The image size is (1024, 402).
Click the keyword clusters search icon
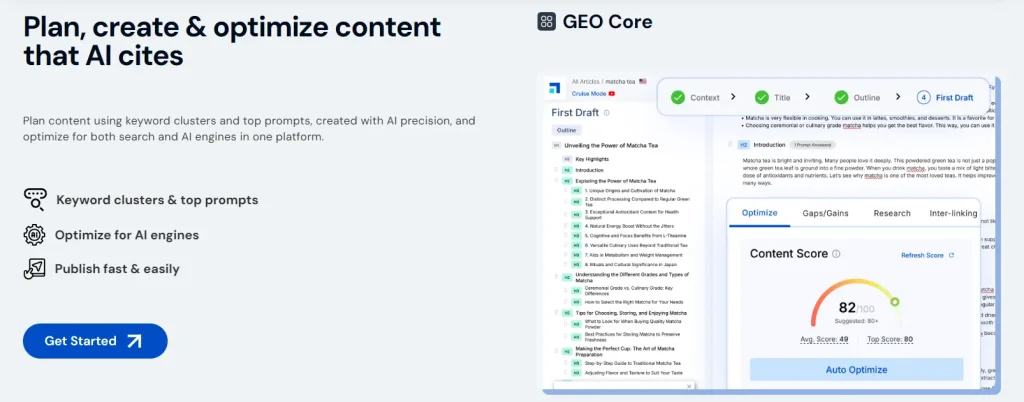(35, 200)
